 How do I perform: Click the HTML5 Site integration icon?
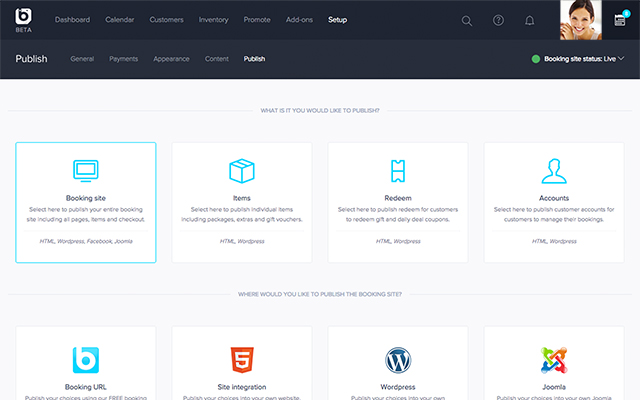242,360
